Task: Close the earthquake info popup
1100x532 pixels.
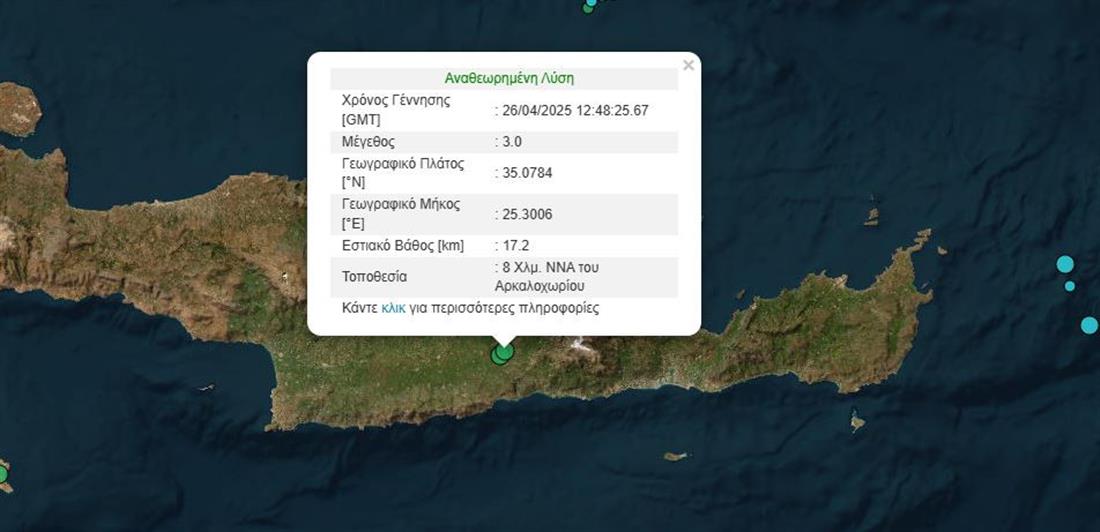Action: coord(688,66)
